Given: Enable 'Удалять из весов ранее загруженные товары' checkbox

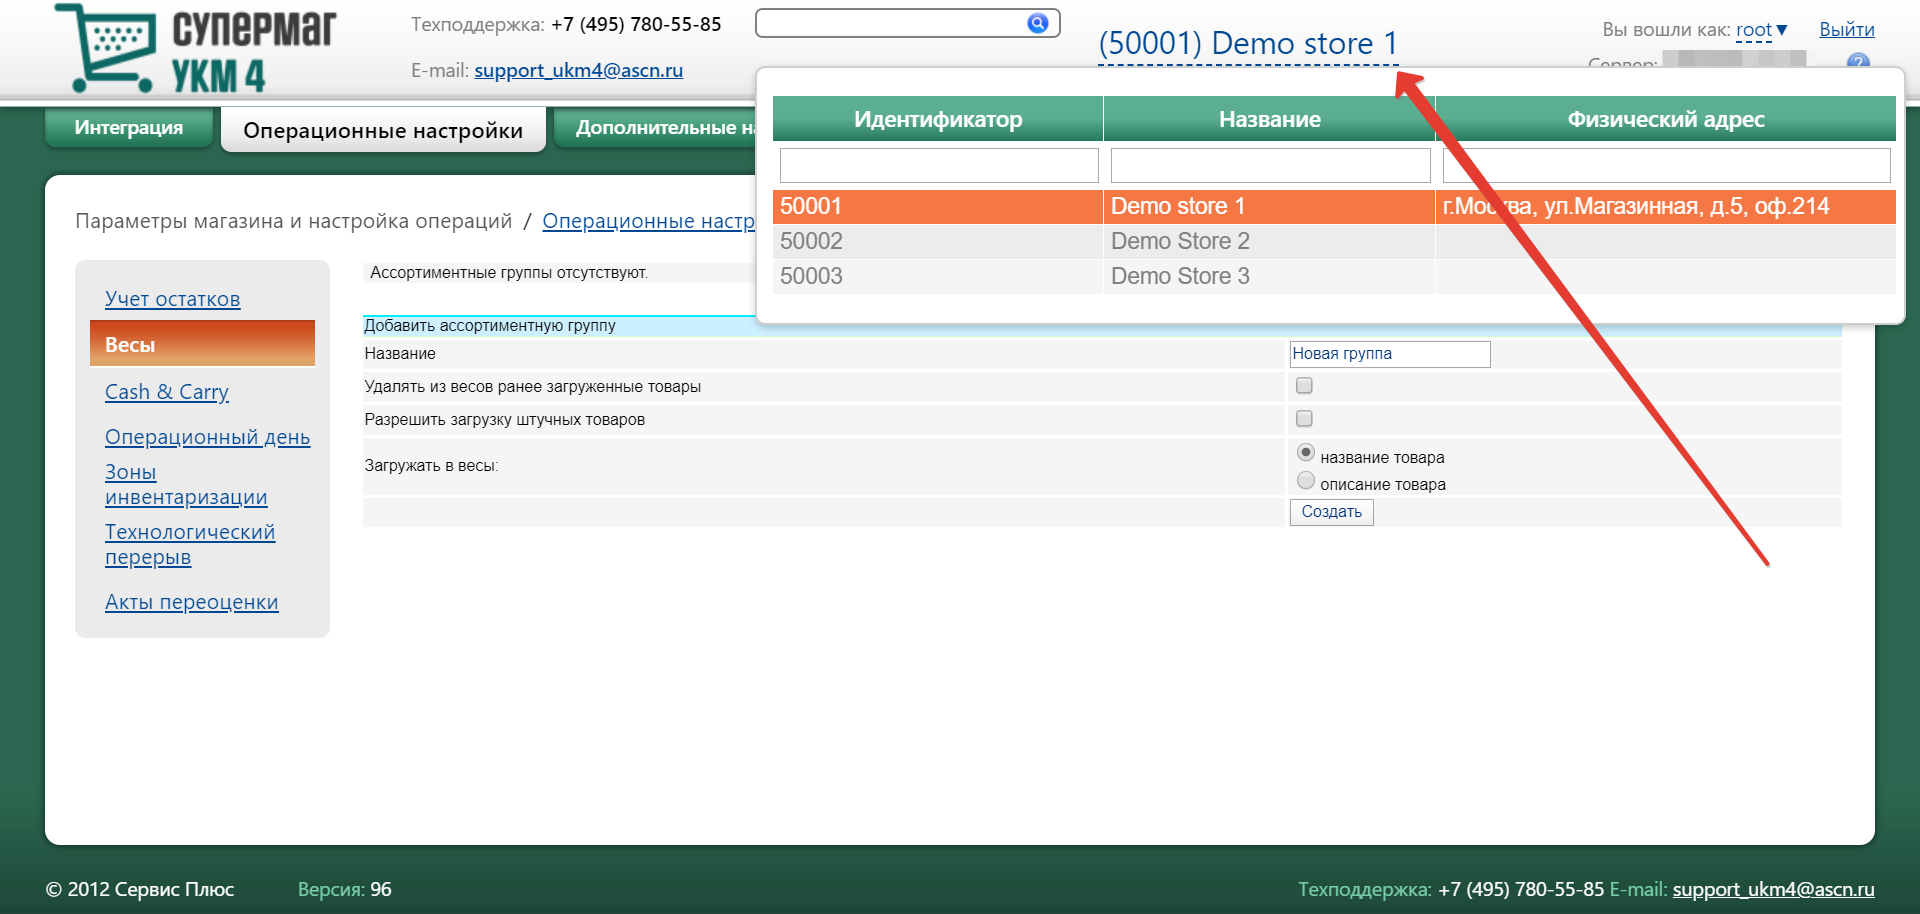Looking at the screenshot, I should 1304,386.
